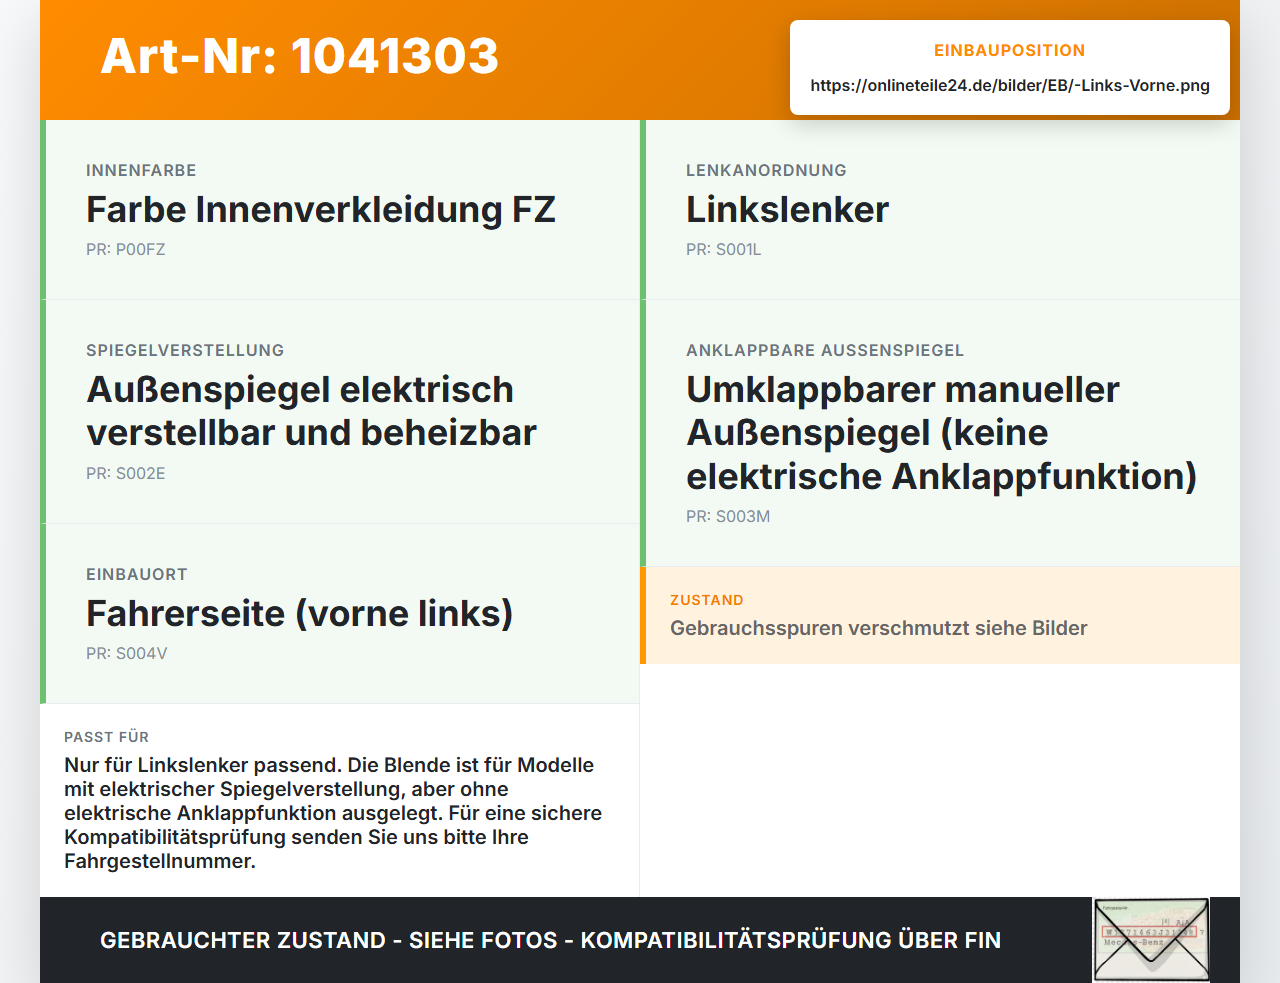Click Gebrauchsspuren verschmutzt siehe Bilder text

point(879,628)
